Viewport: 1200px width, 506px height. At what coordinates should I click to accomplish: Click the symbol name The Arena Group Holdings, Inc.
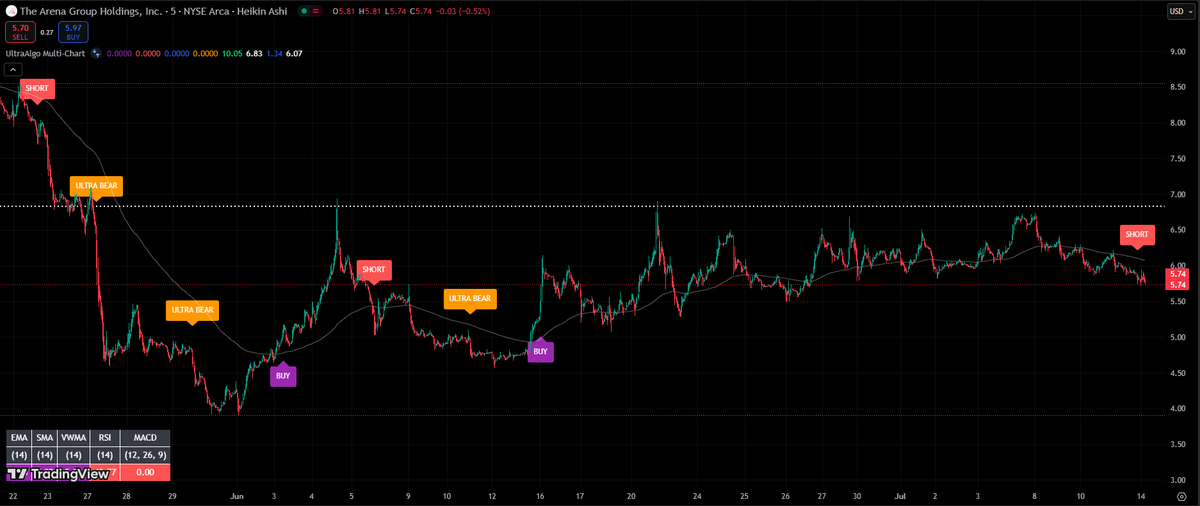89,10
